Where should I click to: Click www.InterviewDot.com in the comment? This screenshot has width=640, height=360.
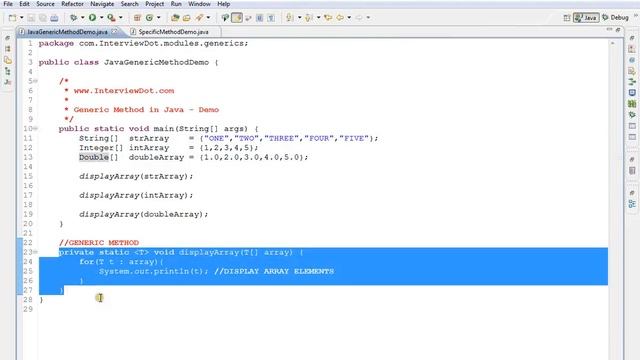(x=124, y=91)
